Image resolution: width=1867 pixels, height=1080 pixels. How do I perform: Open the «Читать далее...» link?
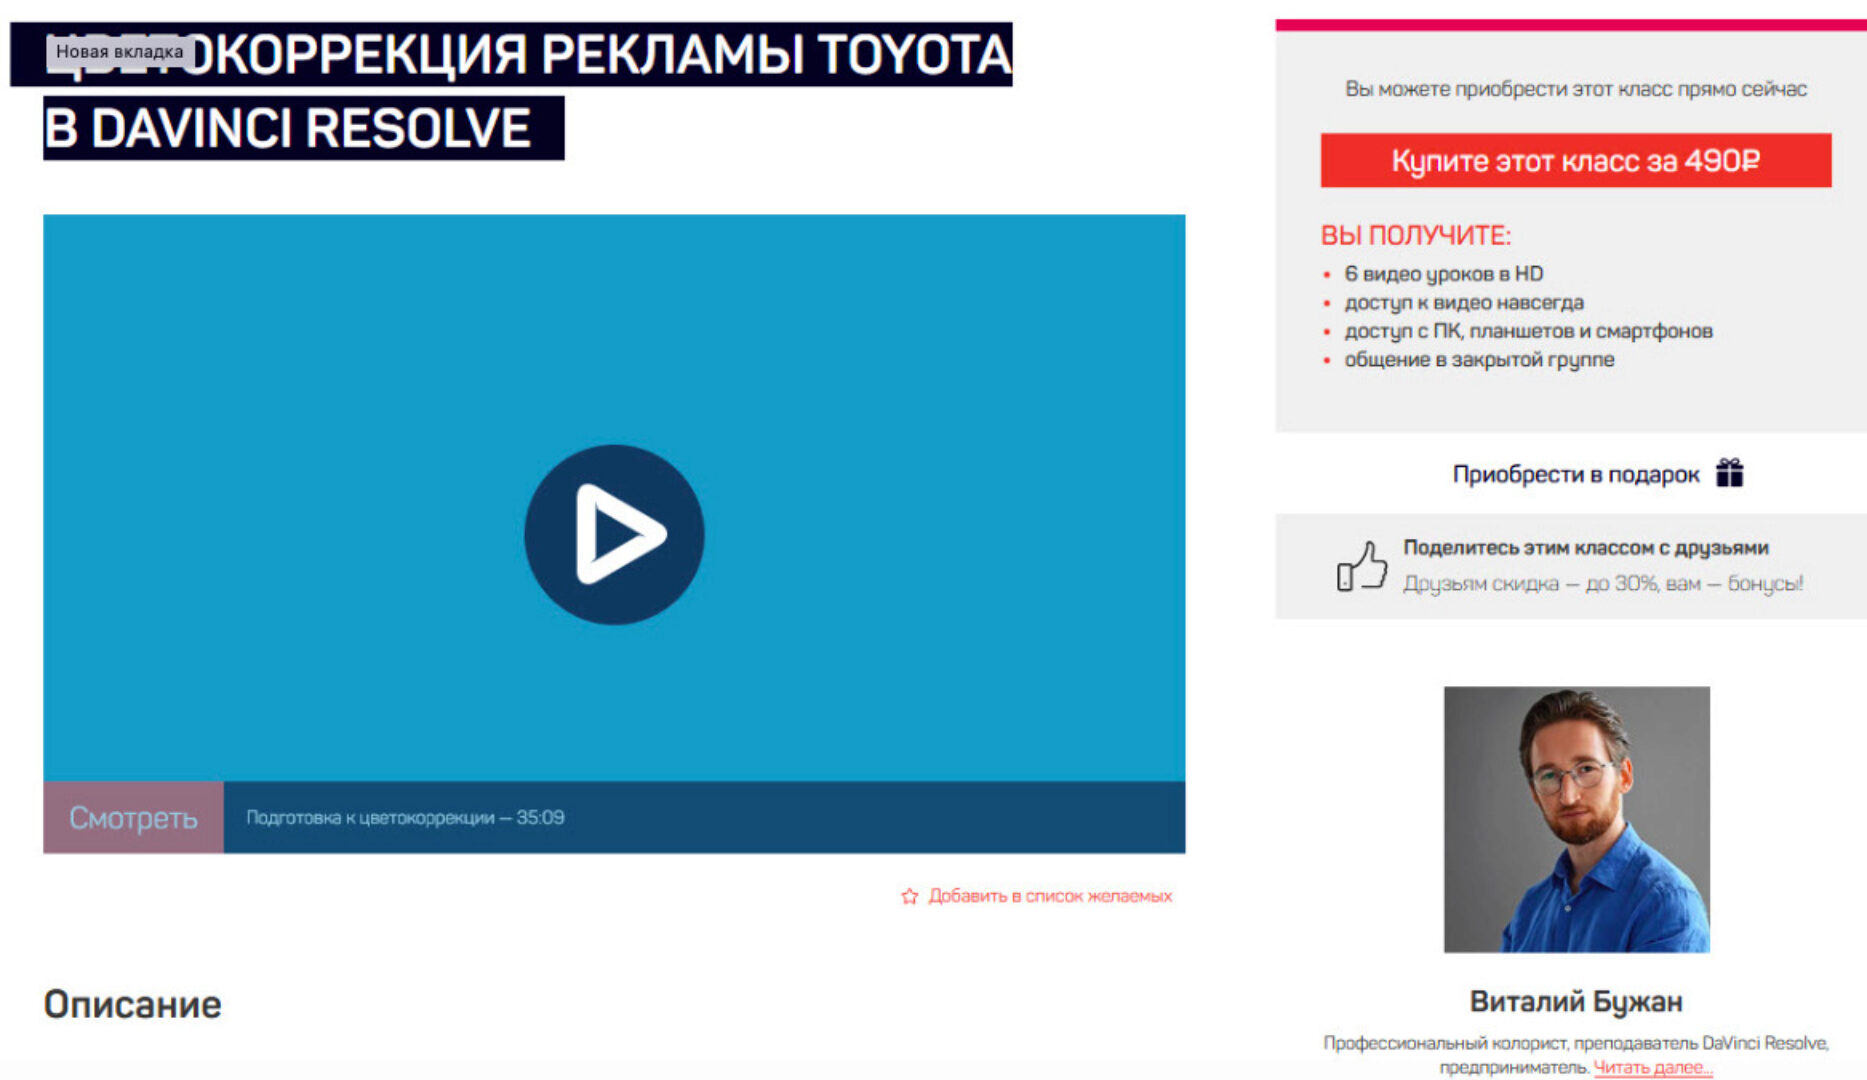pos(1653,1068)
